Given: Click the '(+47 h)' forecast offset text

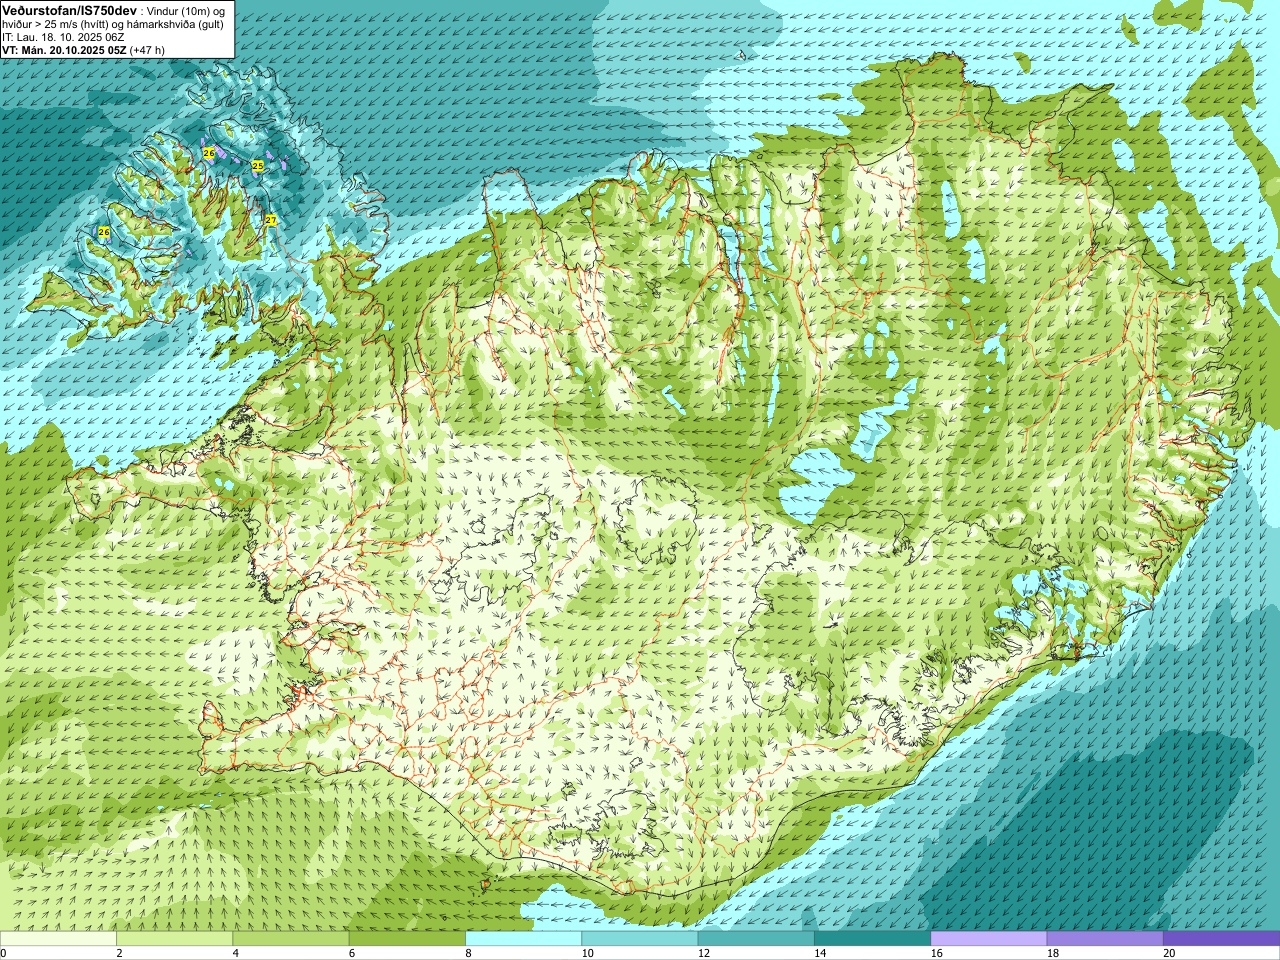Looking at the screenshot, I should [147, 50].
